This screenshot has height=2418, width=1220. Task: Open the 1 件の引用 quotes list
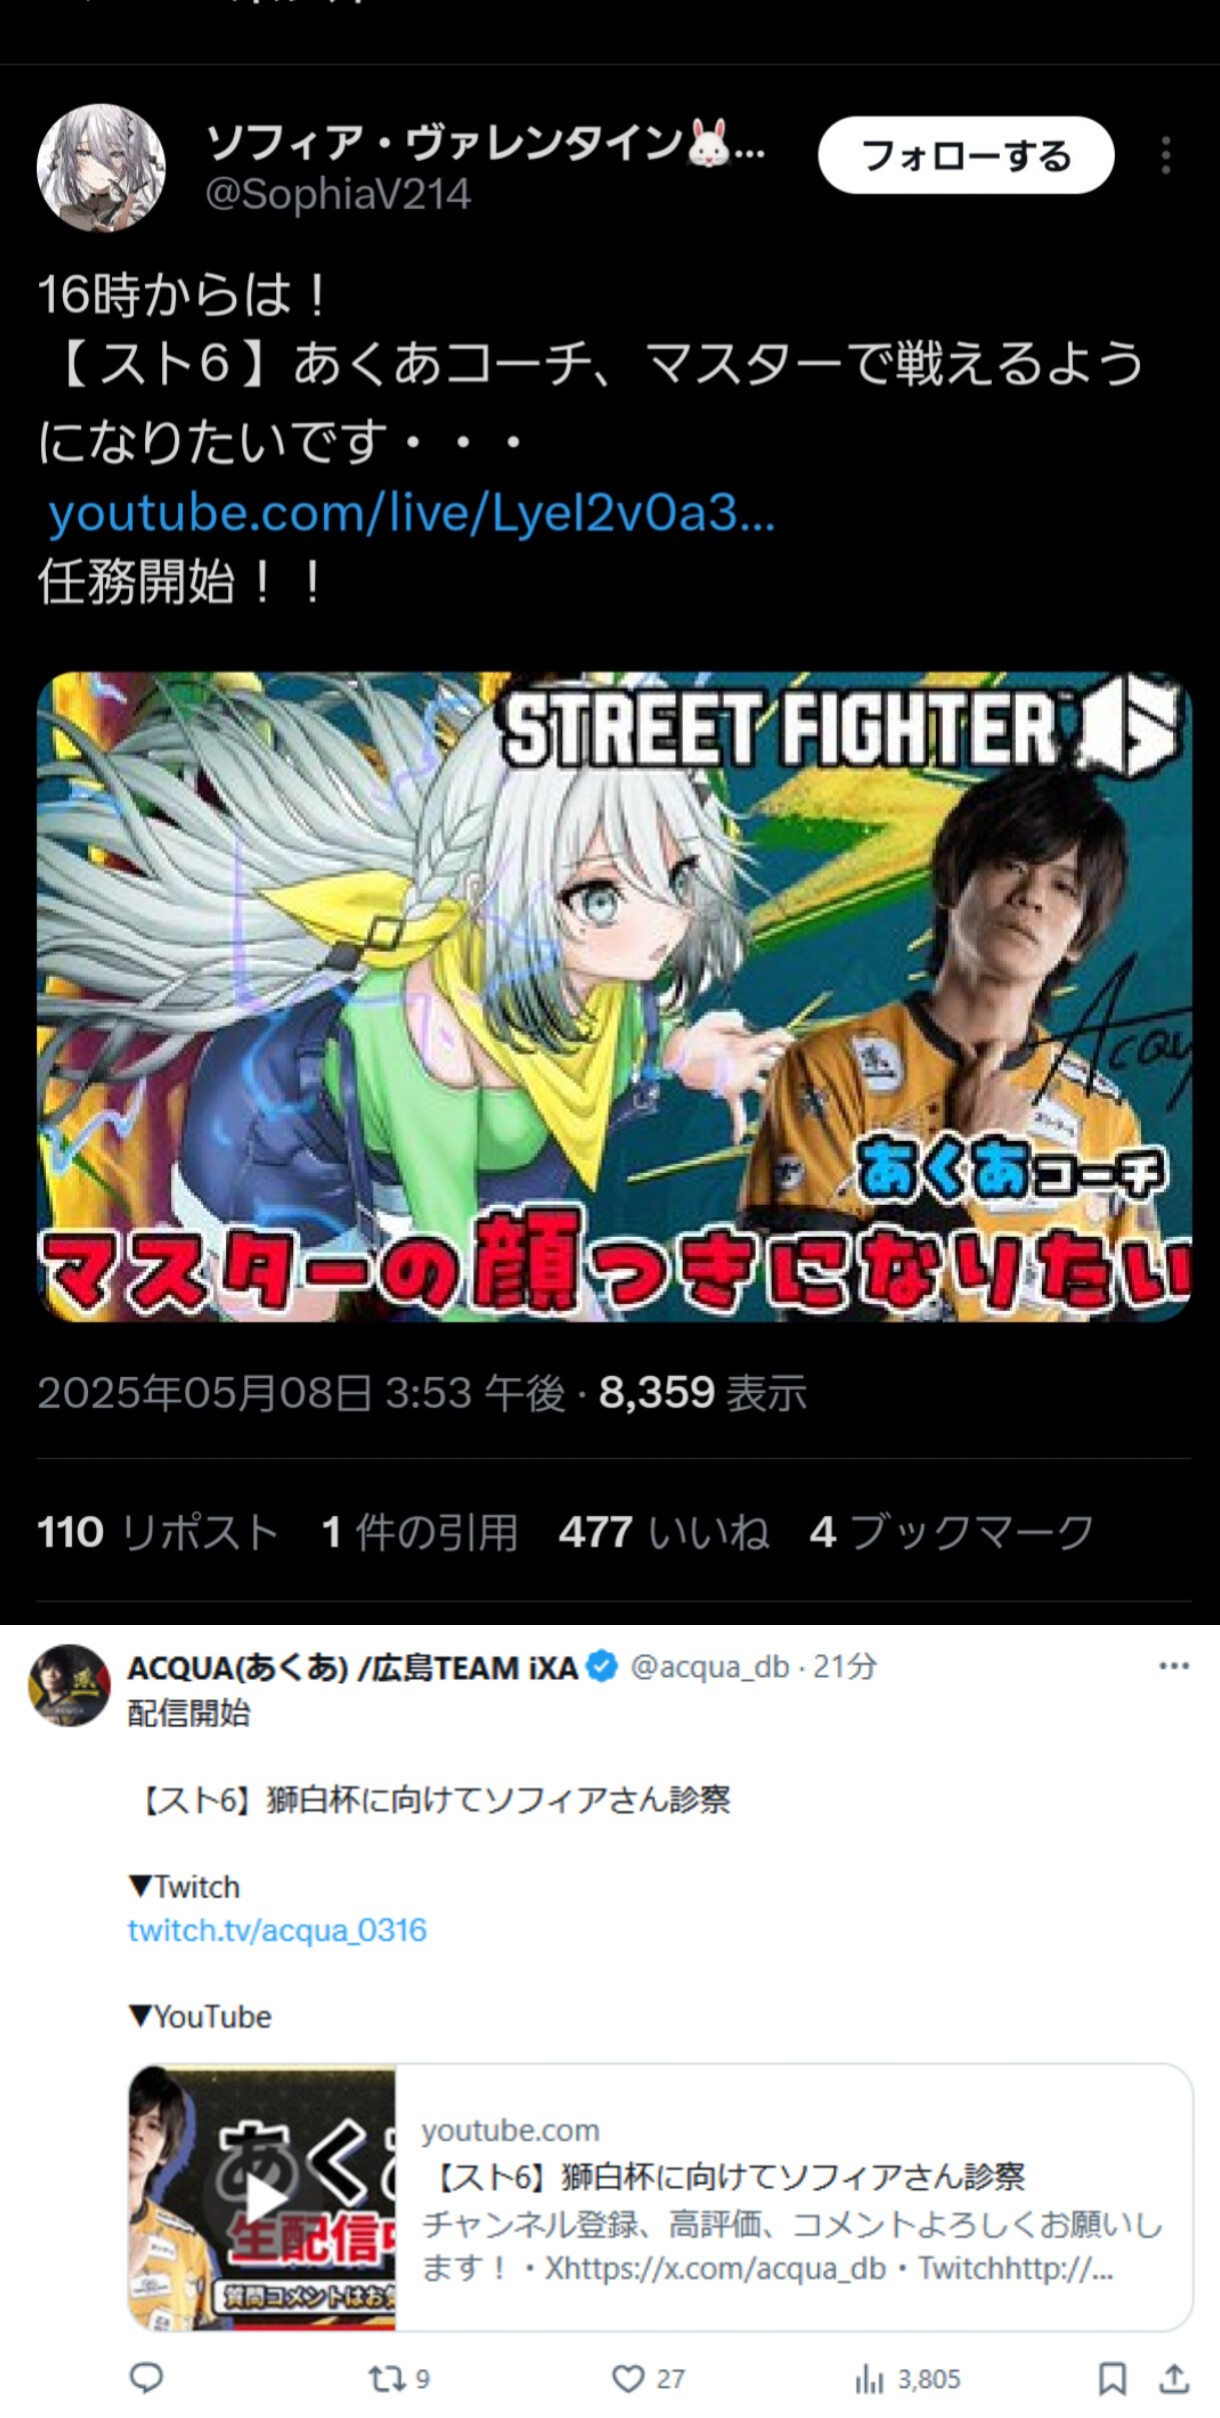click(x=420, y=1532)
